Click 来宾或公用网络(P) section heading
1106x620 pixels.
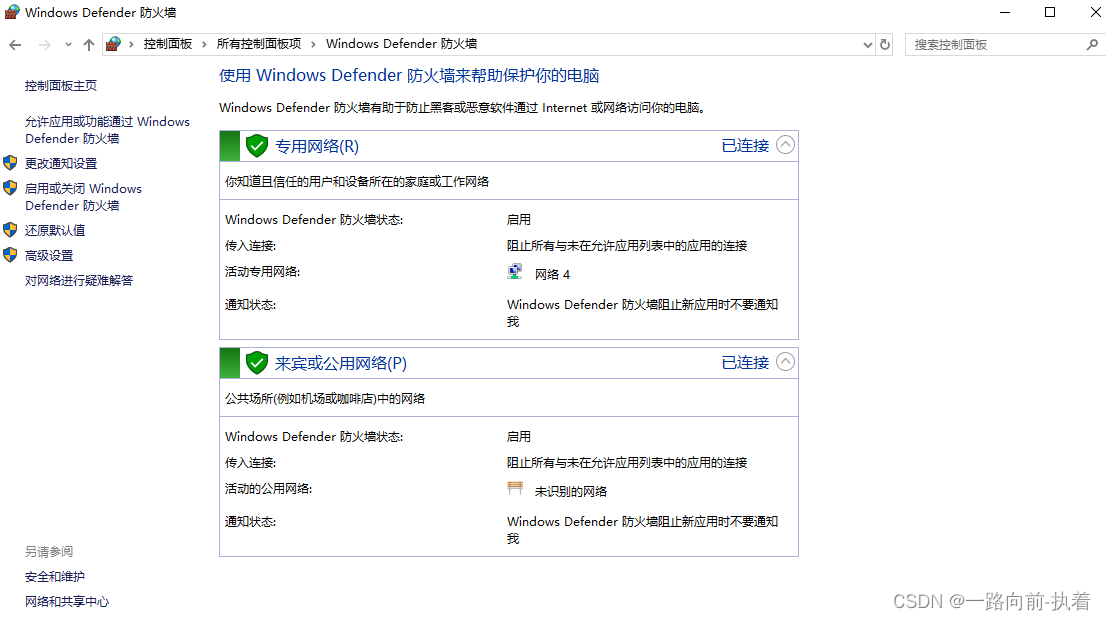[341, 363]
